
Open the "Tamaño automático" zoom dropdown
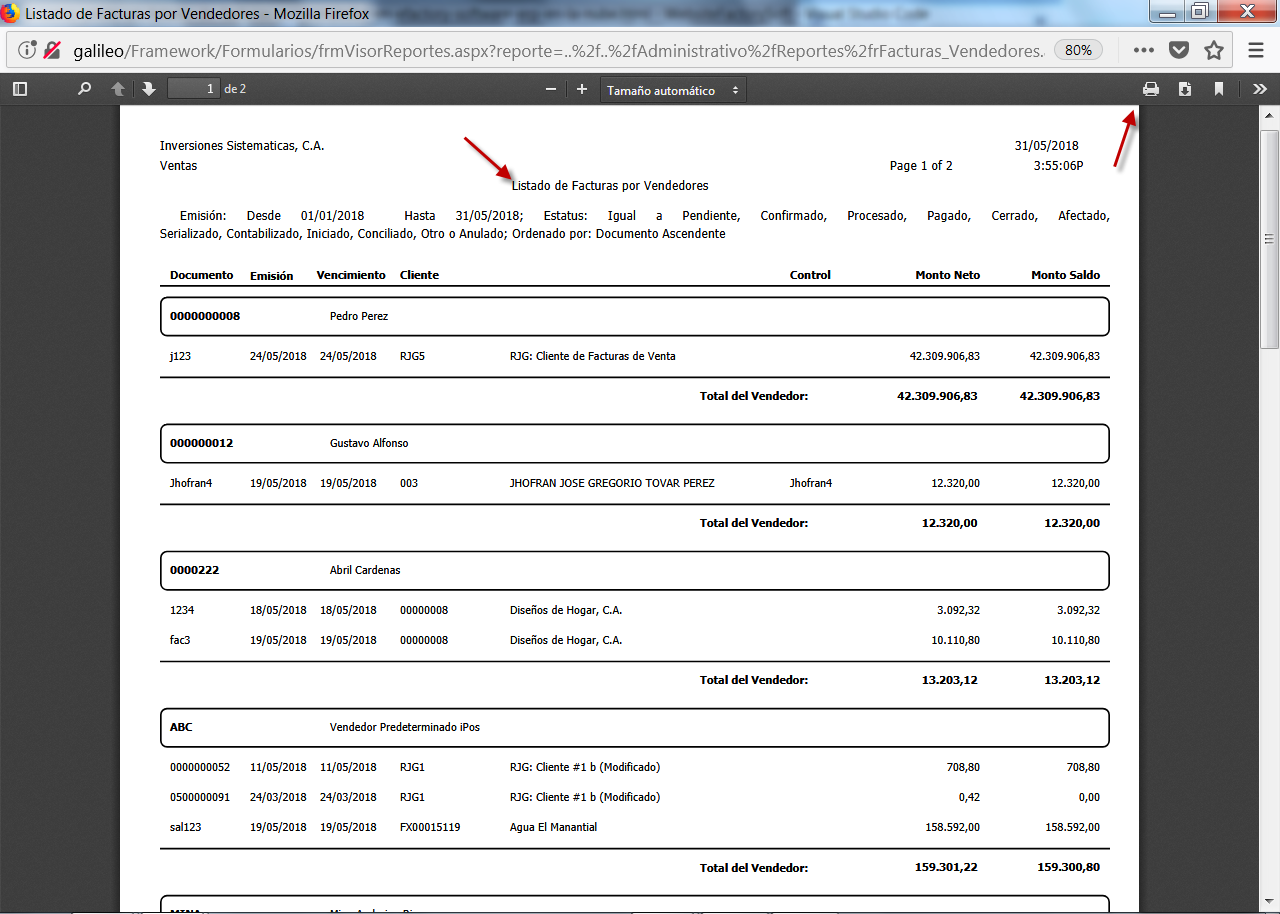[673, 90]
